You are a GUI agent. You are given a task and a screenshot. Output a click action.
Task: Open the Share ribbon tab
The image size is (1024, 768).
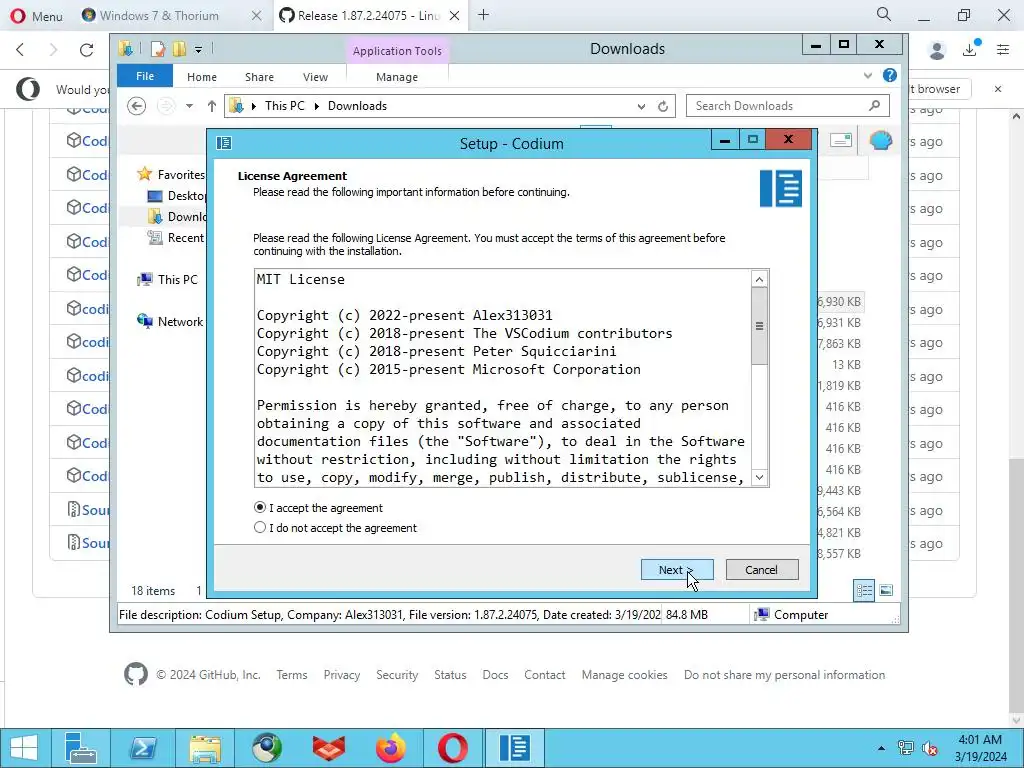(259, 77)
